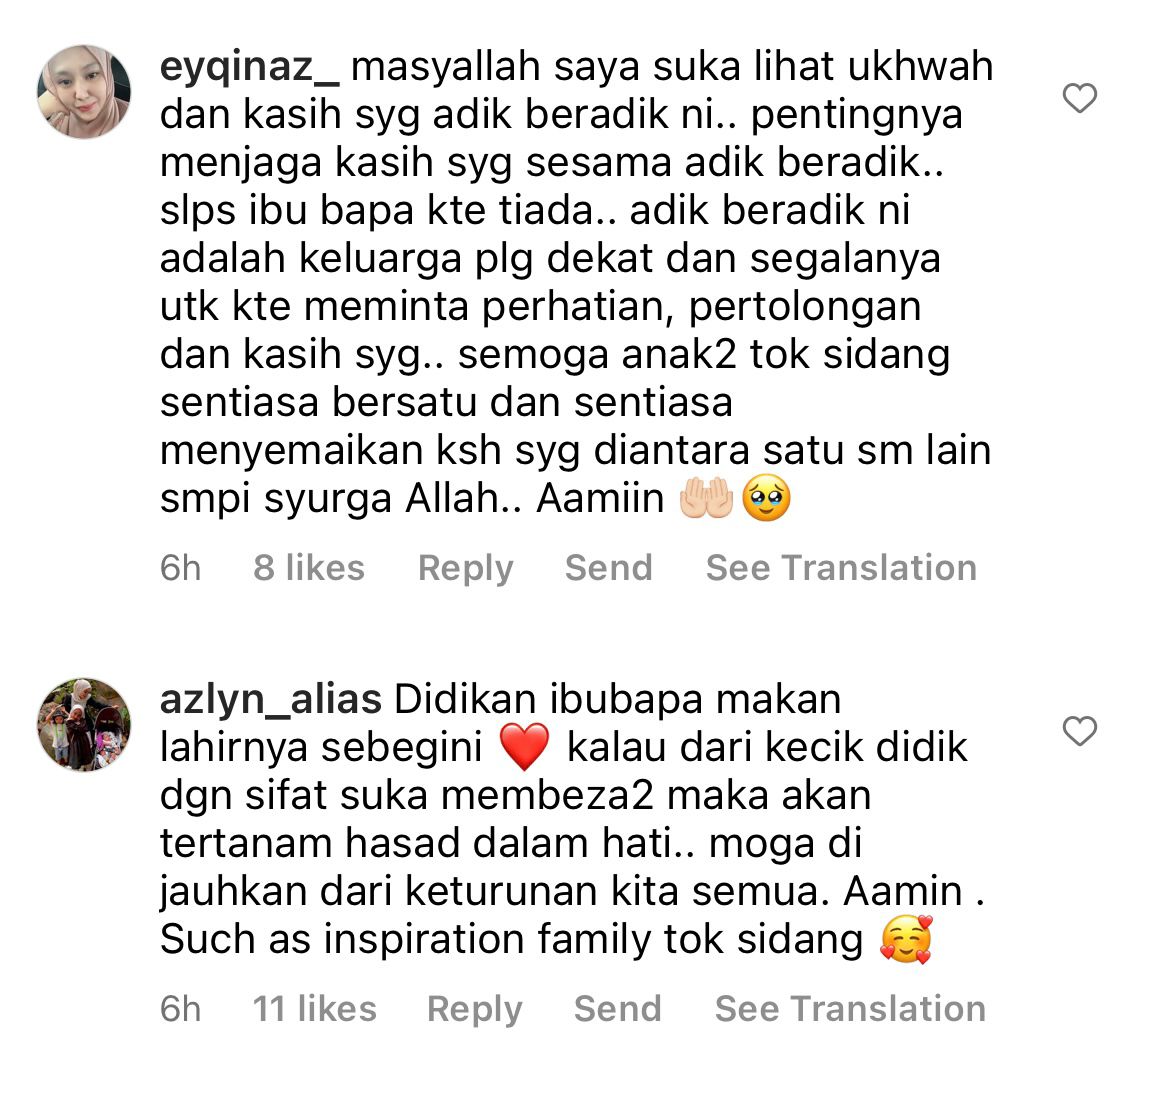
Task: Open the azlyn_alias username link
Action: point(271,700)
